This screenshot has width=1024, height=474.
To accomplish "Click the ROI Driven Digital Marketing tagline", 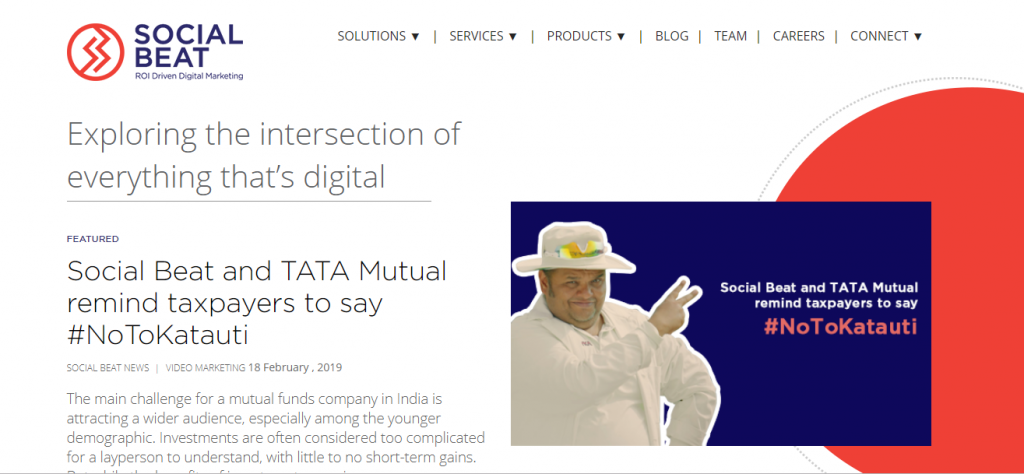I will 188,75.
